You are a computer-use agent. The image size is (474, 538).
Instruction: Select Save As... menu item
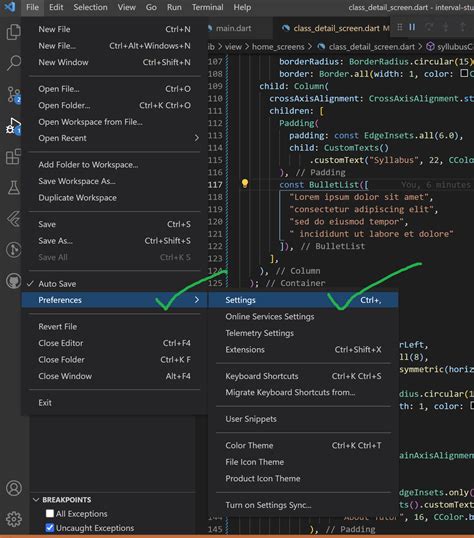115,241
